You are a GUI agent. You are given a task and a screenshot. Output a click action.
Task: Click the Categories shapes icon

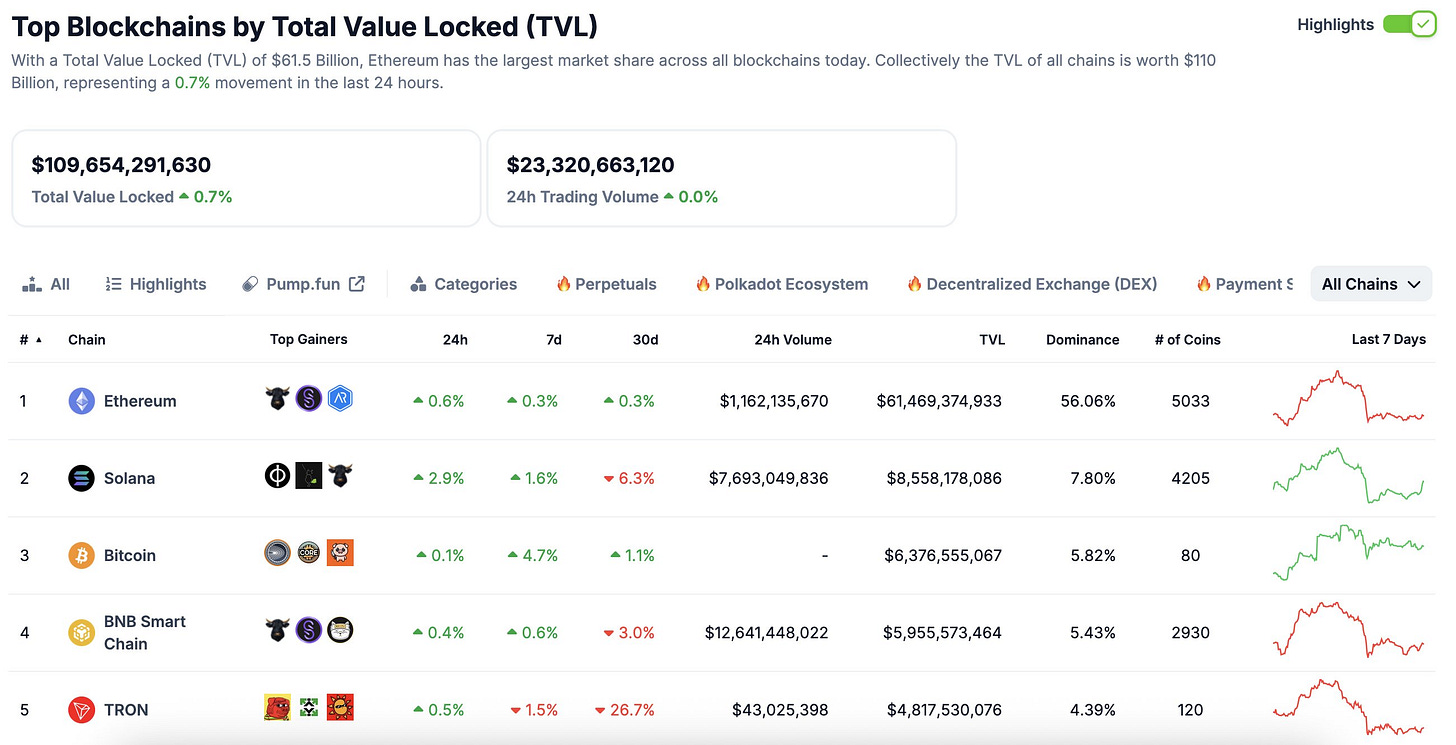pyautogui.click(x=418, y=284)
